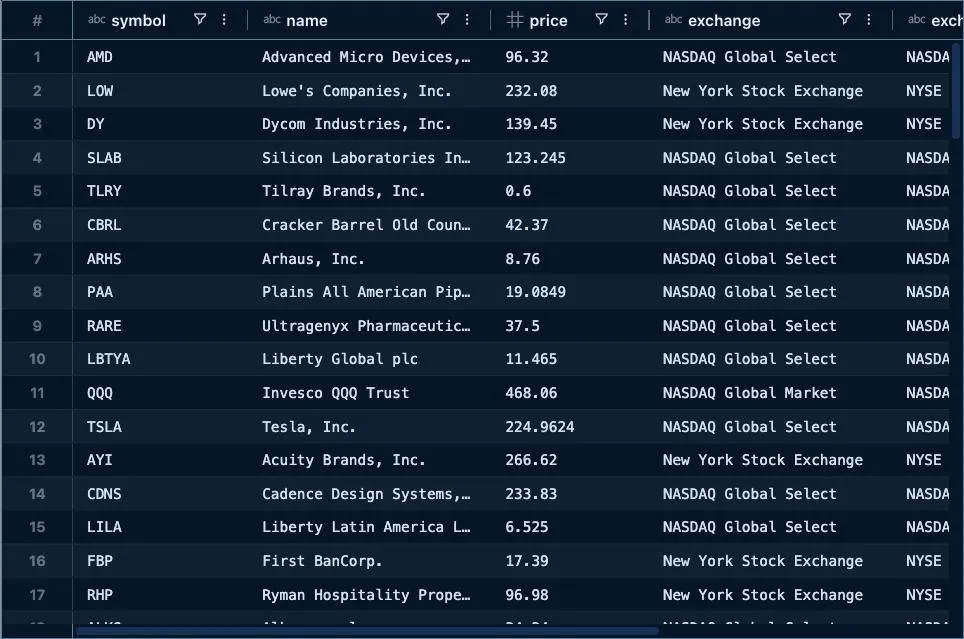The image size is (964, 639).
Task: Select the TLRY symbol cell
Action: 160,191
